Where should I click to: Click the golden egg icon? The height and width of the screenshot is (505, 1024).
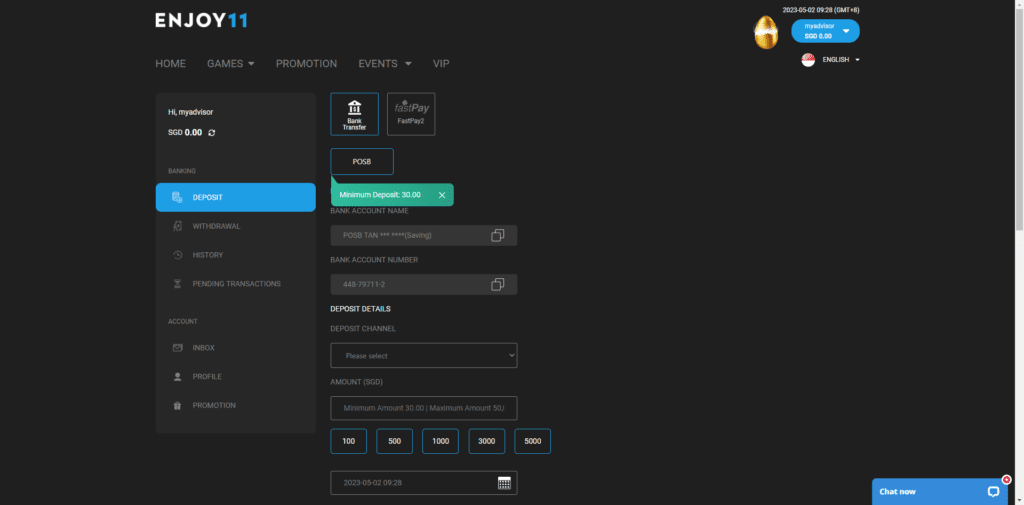tap(766, 33)
